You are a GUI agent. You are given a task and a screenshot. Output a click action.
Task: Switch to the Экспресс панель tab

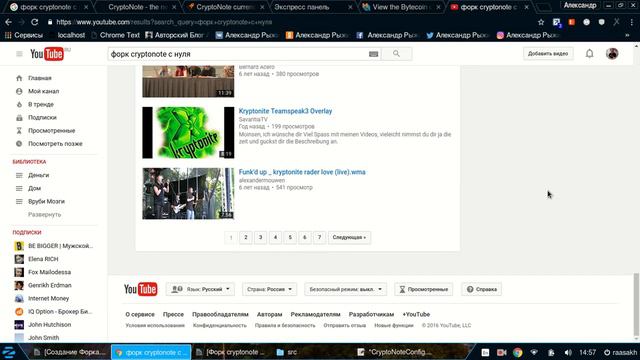click(x=311, y=7)
